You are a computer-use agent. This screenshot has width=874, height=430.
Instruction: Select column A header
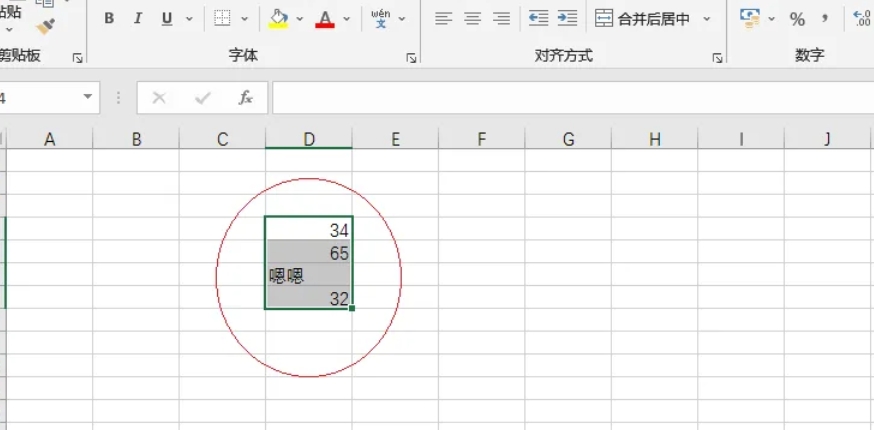pyautogui.click(x=50, y=139)
